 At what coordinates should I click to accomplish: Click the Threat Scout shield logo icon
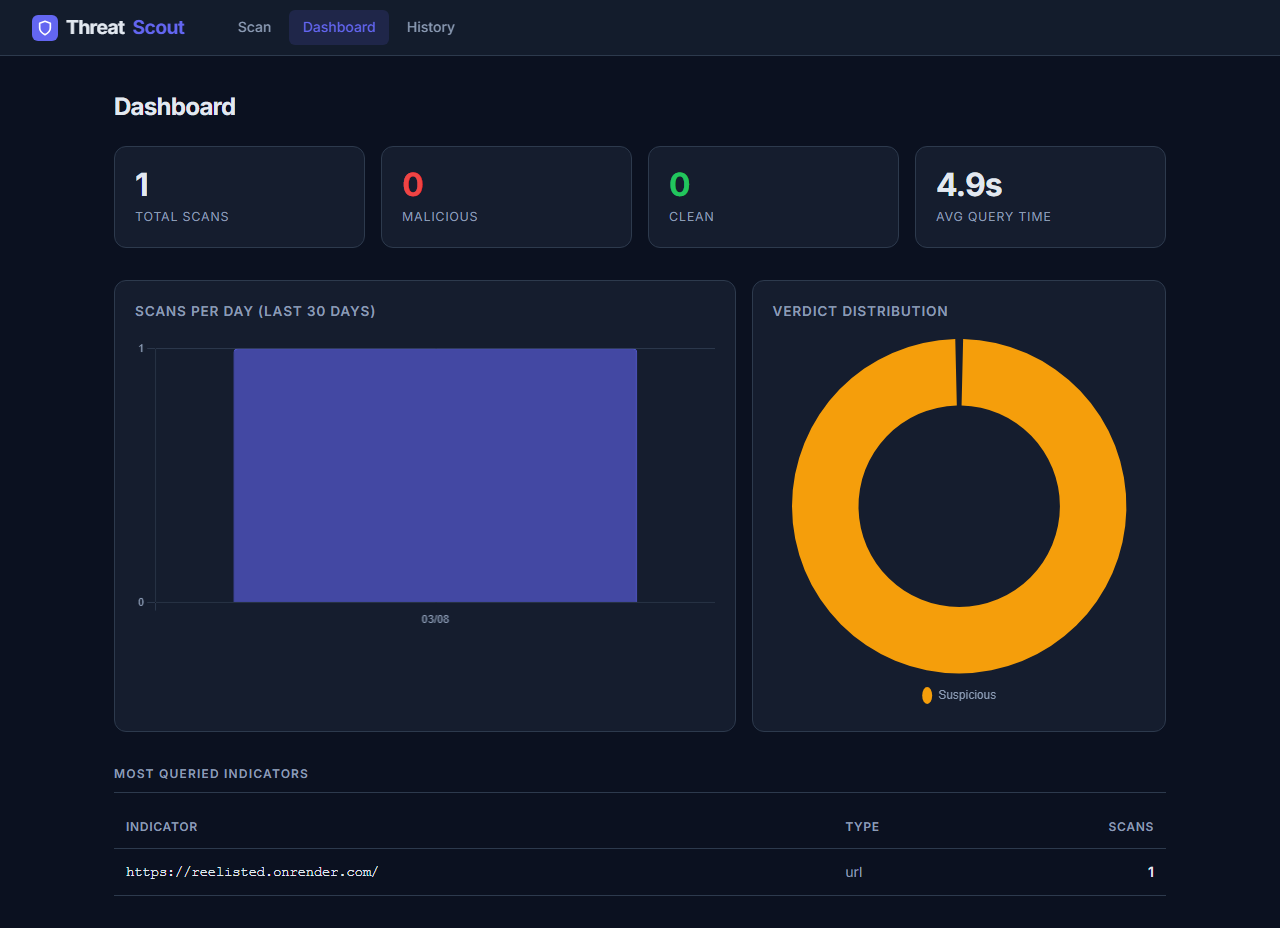pyautogui.click(x=44, y=27)
